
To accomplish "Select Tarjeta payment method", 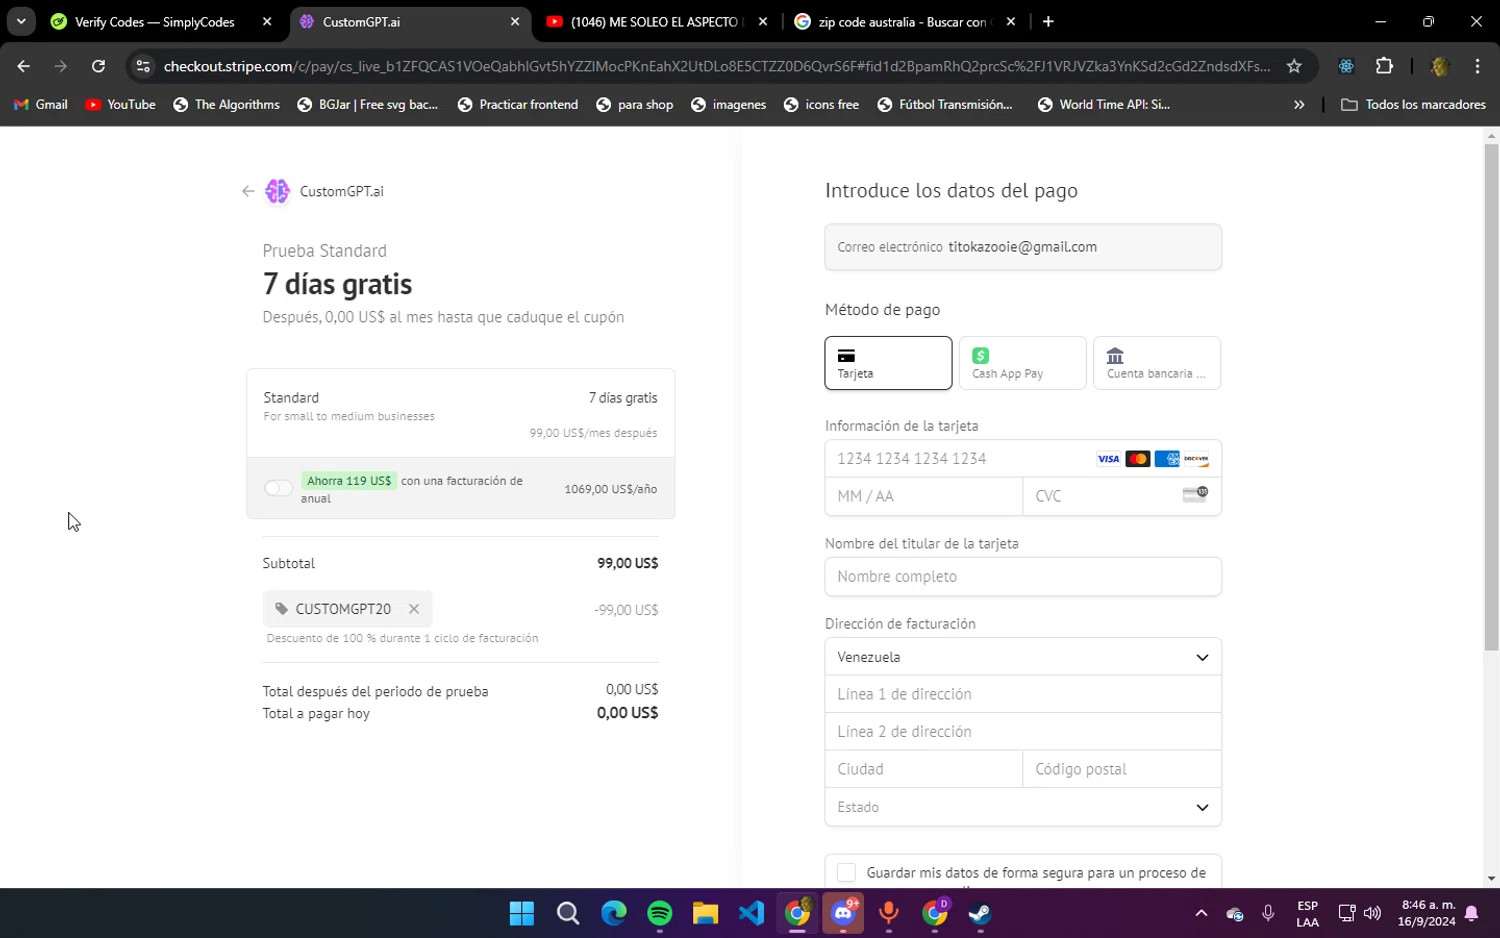I will pyautogui.click(x=888, y=363).
